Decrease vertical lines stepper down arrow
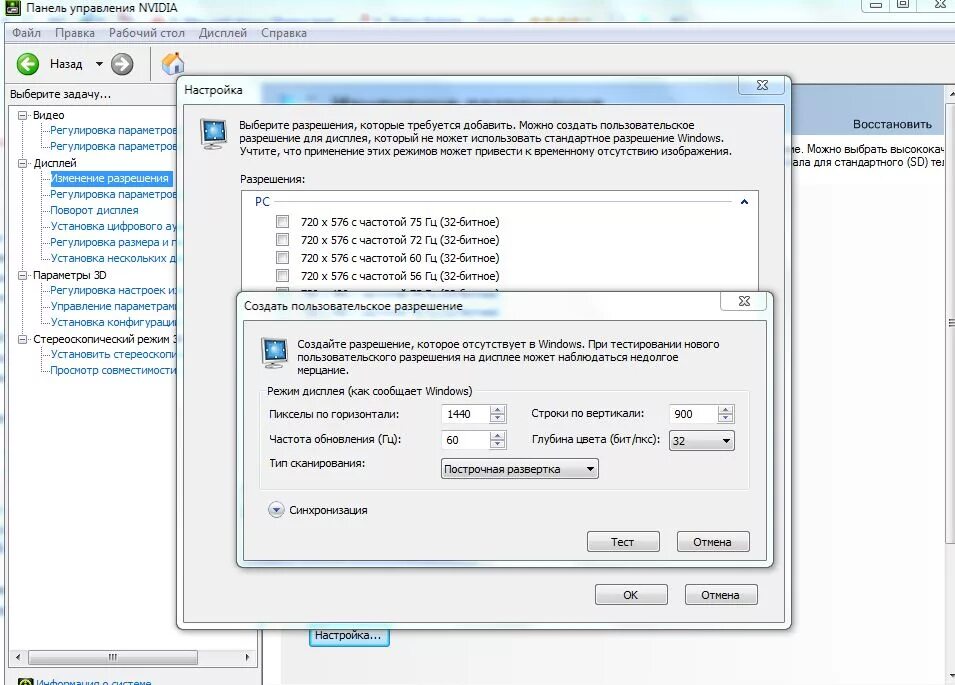 725,418
